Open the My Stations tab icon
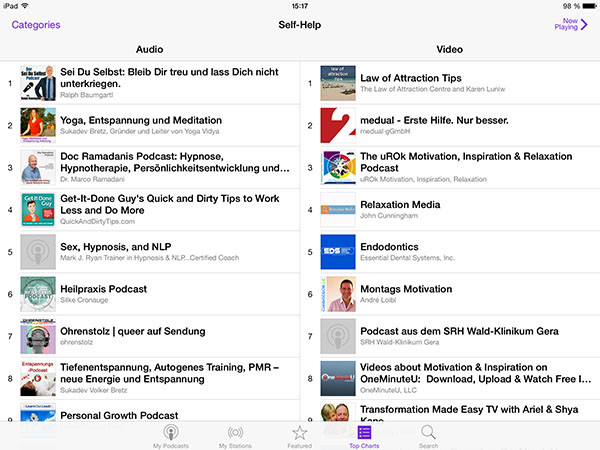This screenshot has width=600, height=450. point(235,432)
